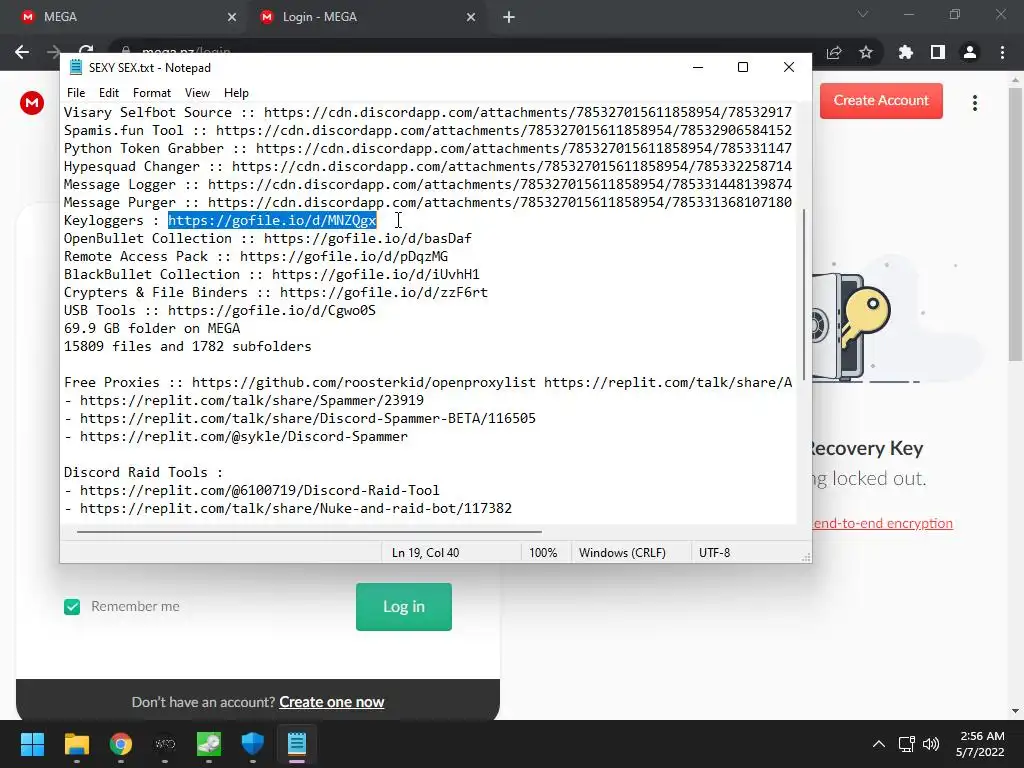
Task: Open Notepad Format menu
Action: coord(152,93)
